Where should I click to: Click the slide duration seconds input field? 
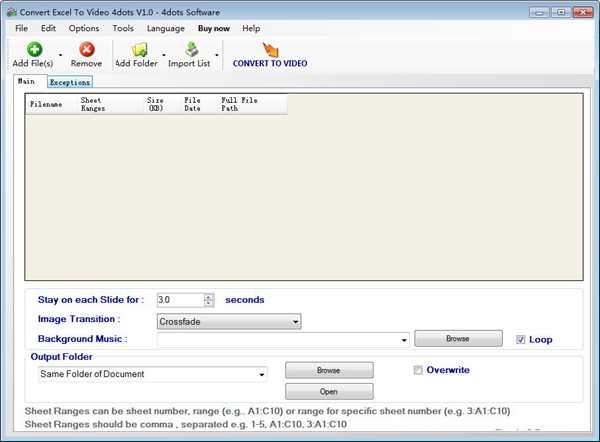180,300
